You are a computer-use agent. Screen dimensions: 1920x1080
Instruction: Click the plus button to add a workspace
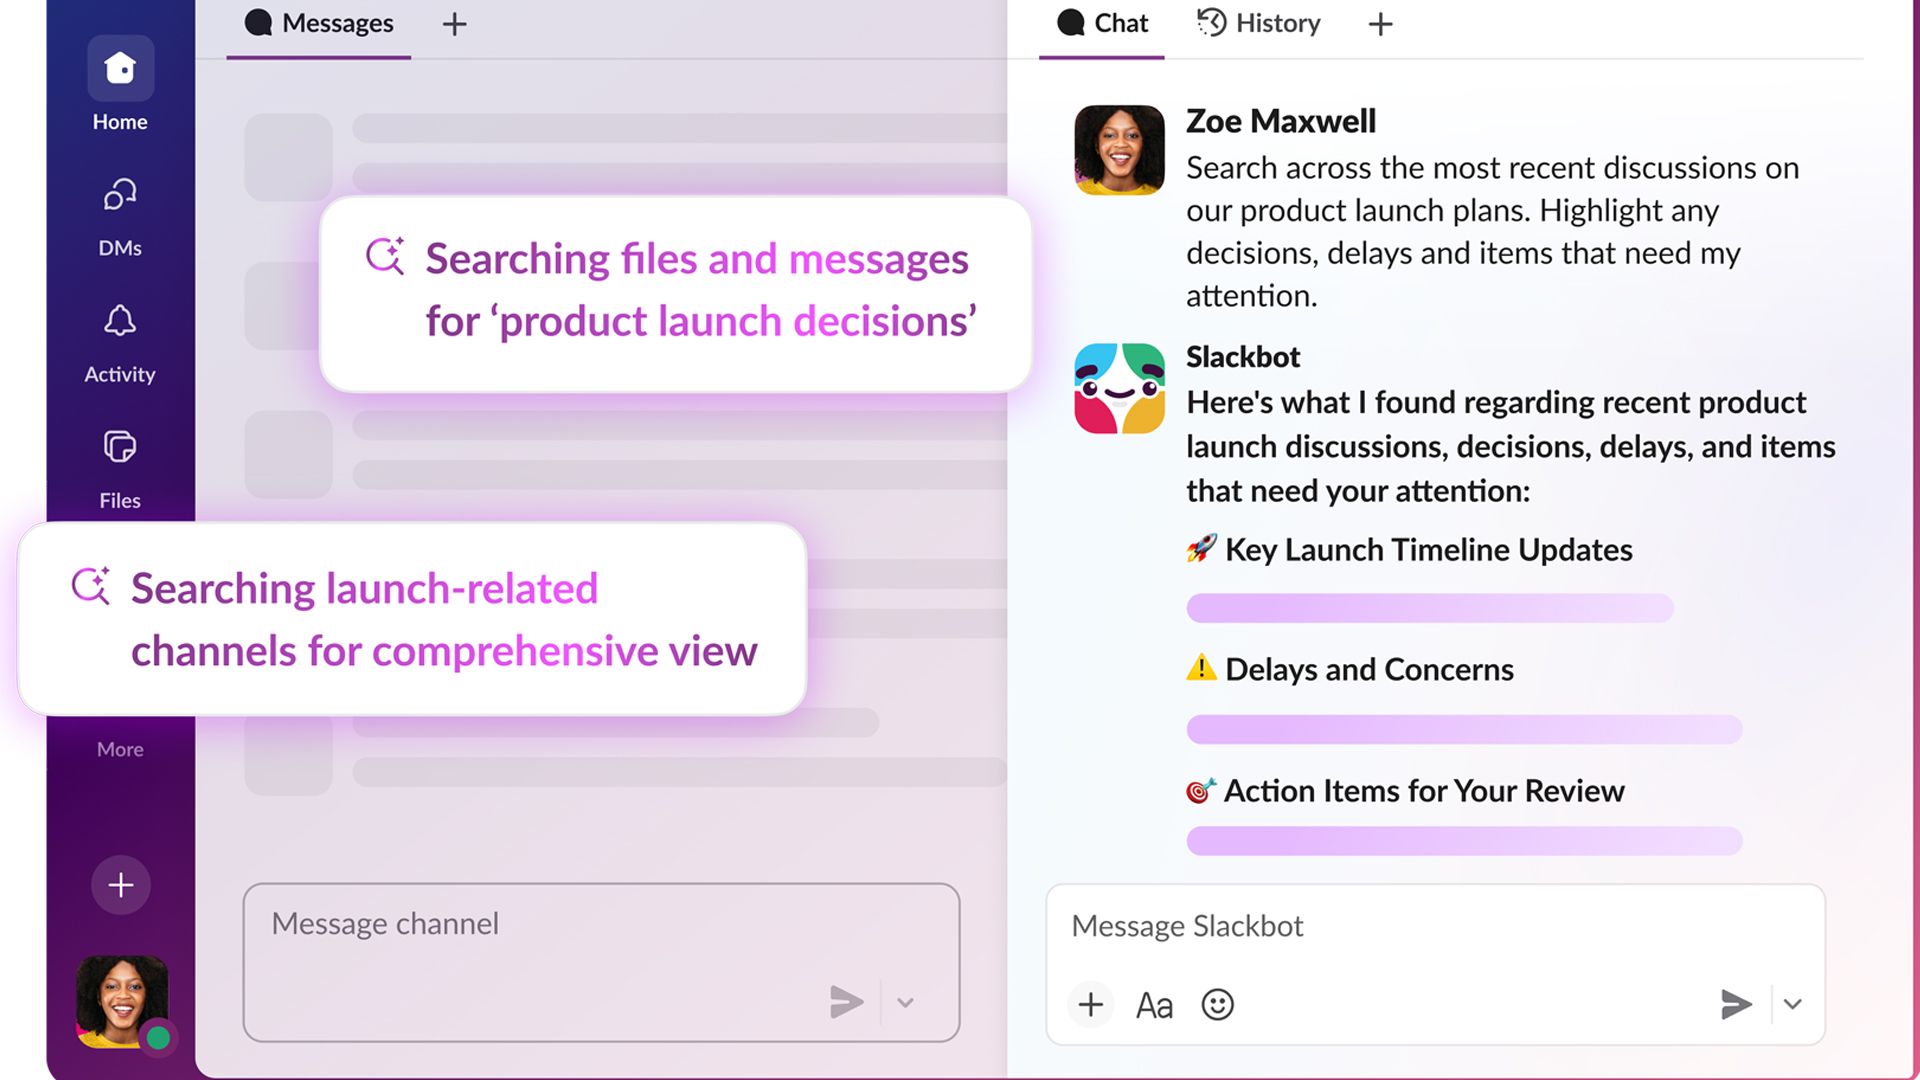(120, 884)
